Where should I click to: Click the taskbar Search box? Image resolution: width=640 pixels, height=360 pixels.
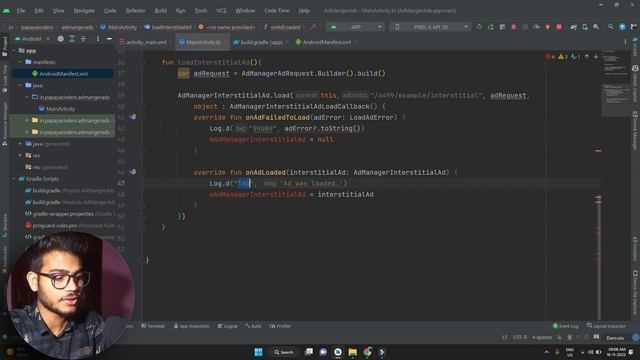(284, 352)
